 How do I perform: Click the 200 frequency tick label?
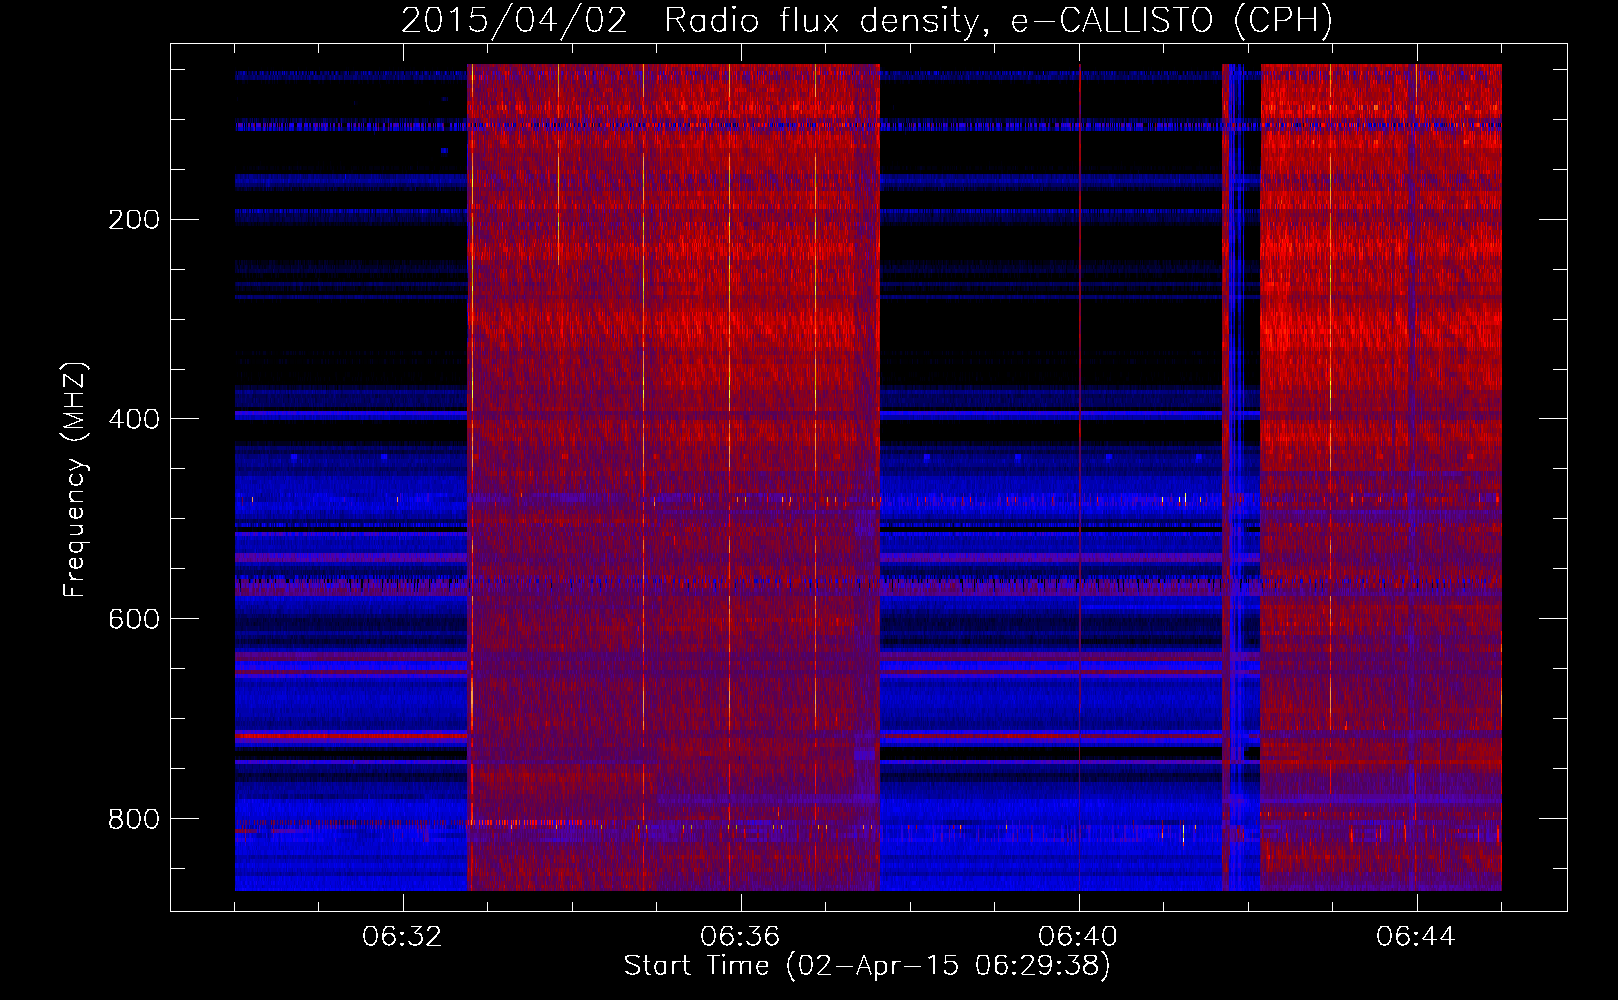point(134,220)
